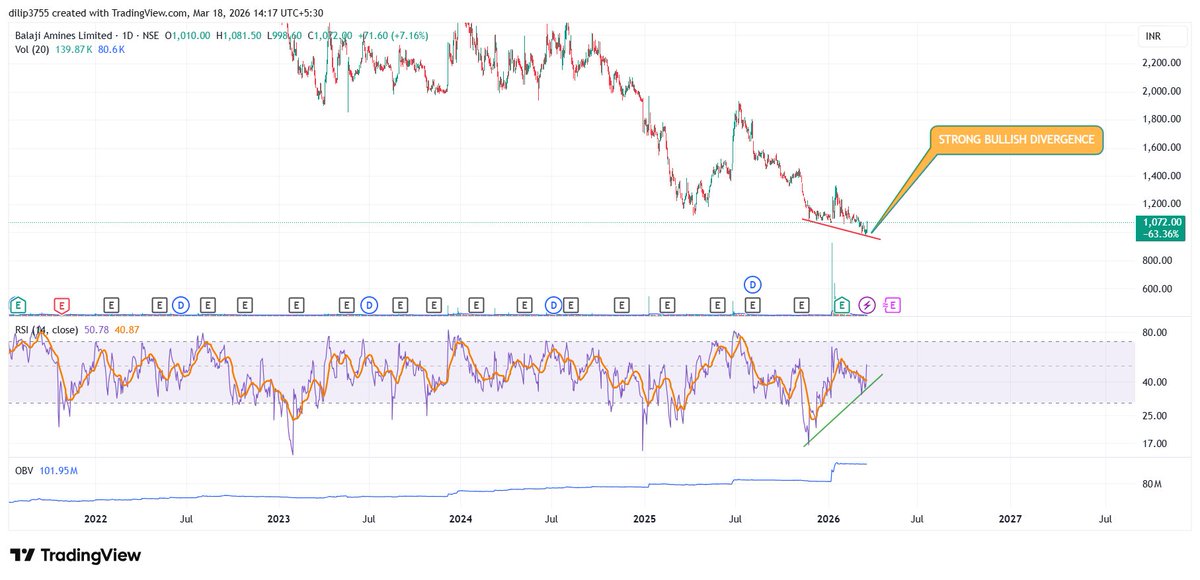The width and height of the screenshot is (1200, 580).
Task: Click the pink upcoming earnings marker
Action: (892, 304)
